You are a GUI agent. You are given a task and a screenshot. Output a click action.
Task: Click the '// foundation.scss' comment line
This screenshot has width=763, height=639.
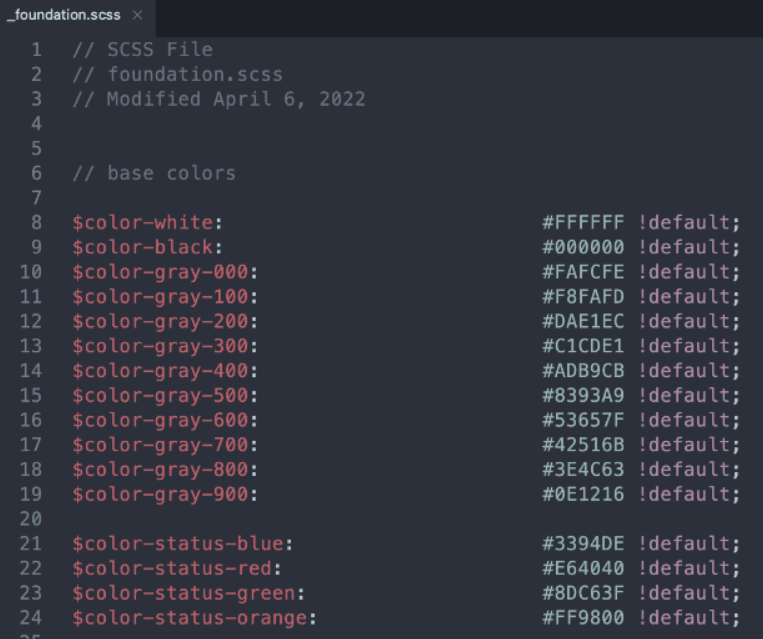click(178, 74)
